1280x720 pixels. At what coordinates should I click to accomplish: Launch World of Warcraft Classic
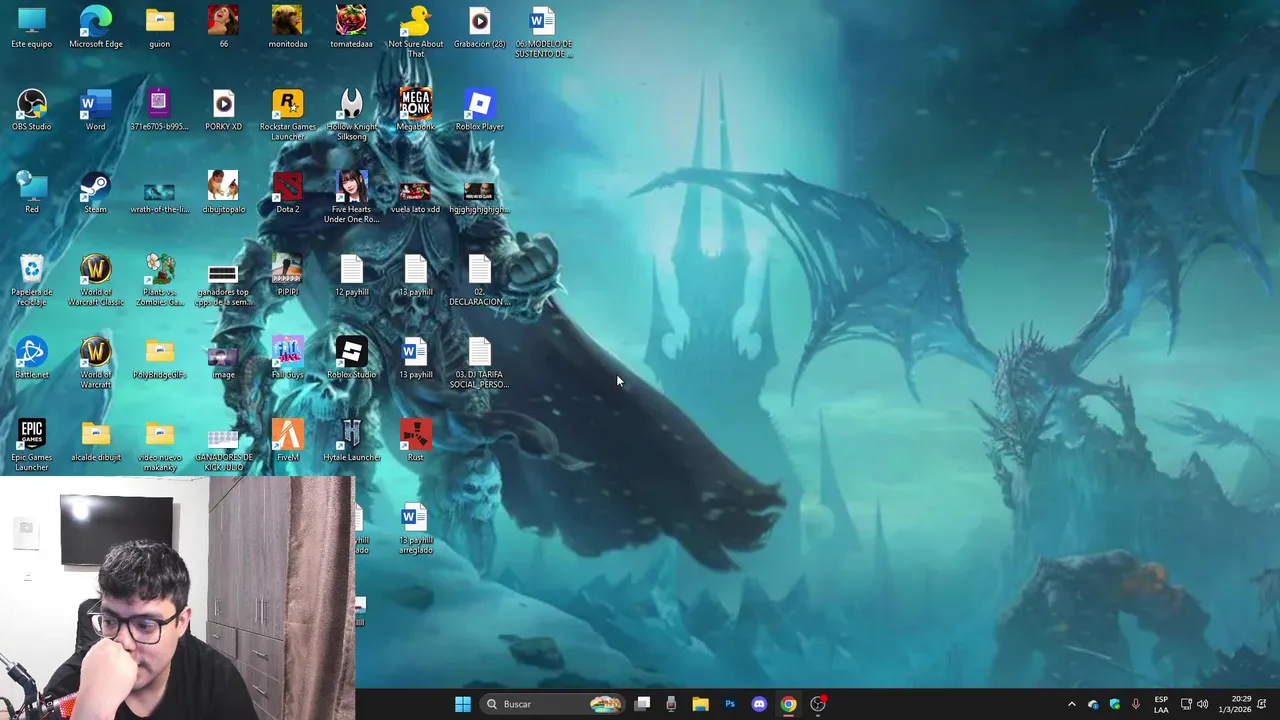pyautogui.click(x=96, y=280)
